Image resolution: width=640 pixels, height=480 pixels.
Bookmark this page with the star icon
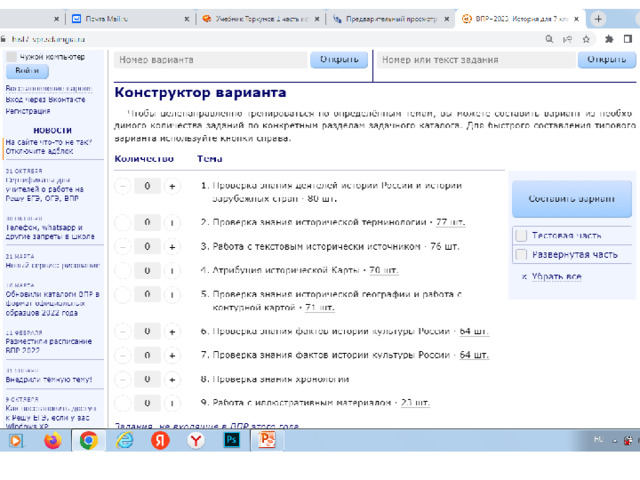tap(586, 39)
